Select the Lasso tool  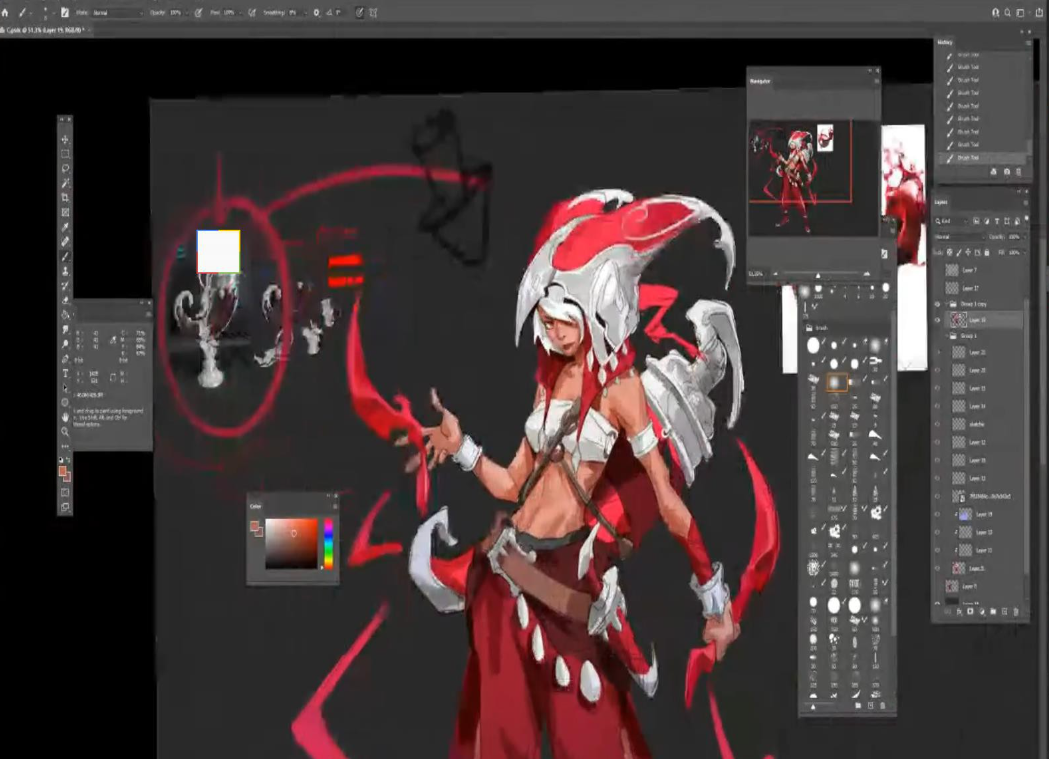[65, 169]
